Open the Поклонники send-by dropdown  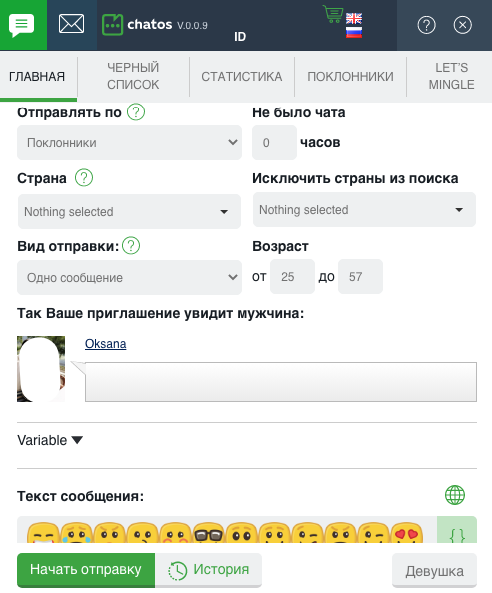click(129, 143)
